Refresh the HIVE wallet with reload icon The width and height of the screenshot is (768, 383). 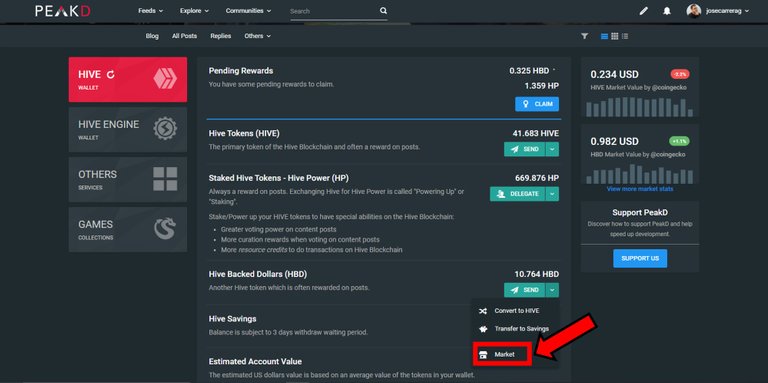pyautogui.click(x=111, y=74)
